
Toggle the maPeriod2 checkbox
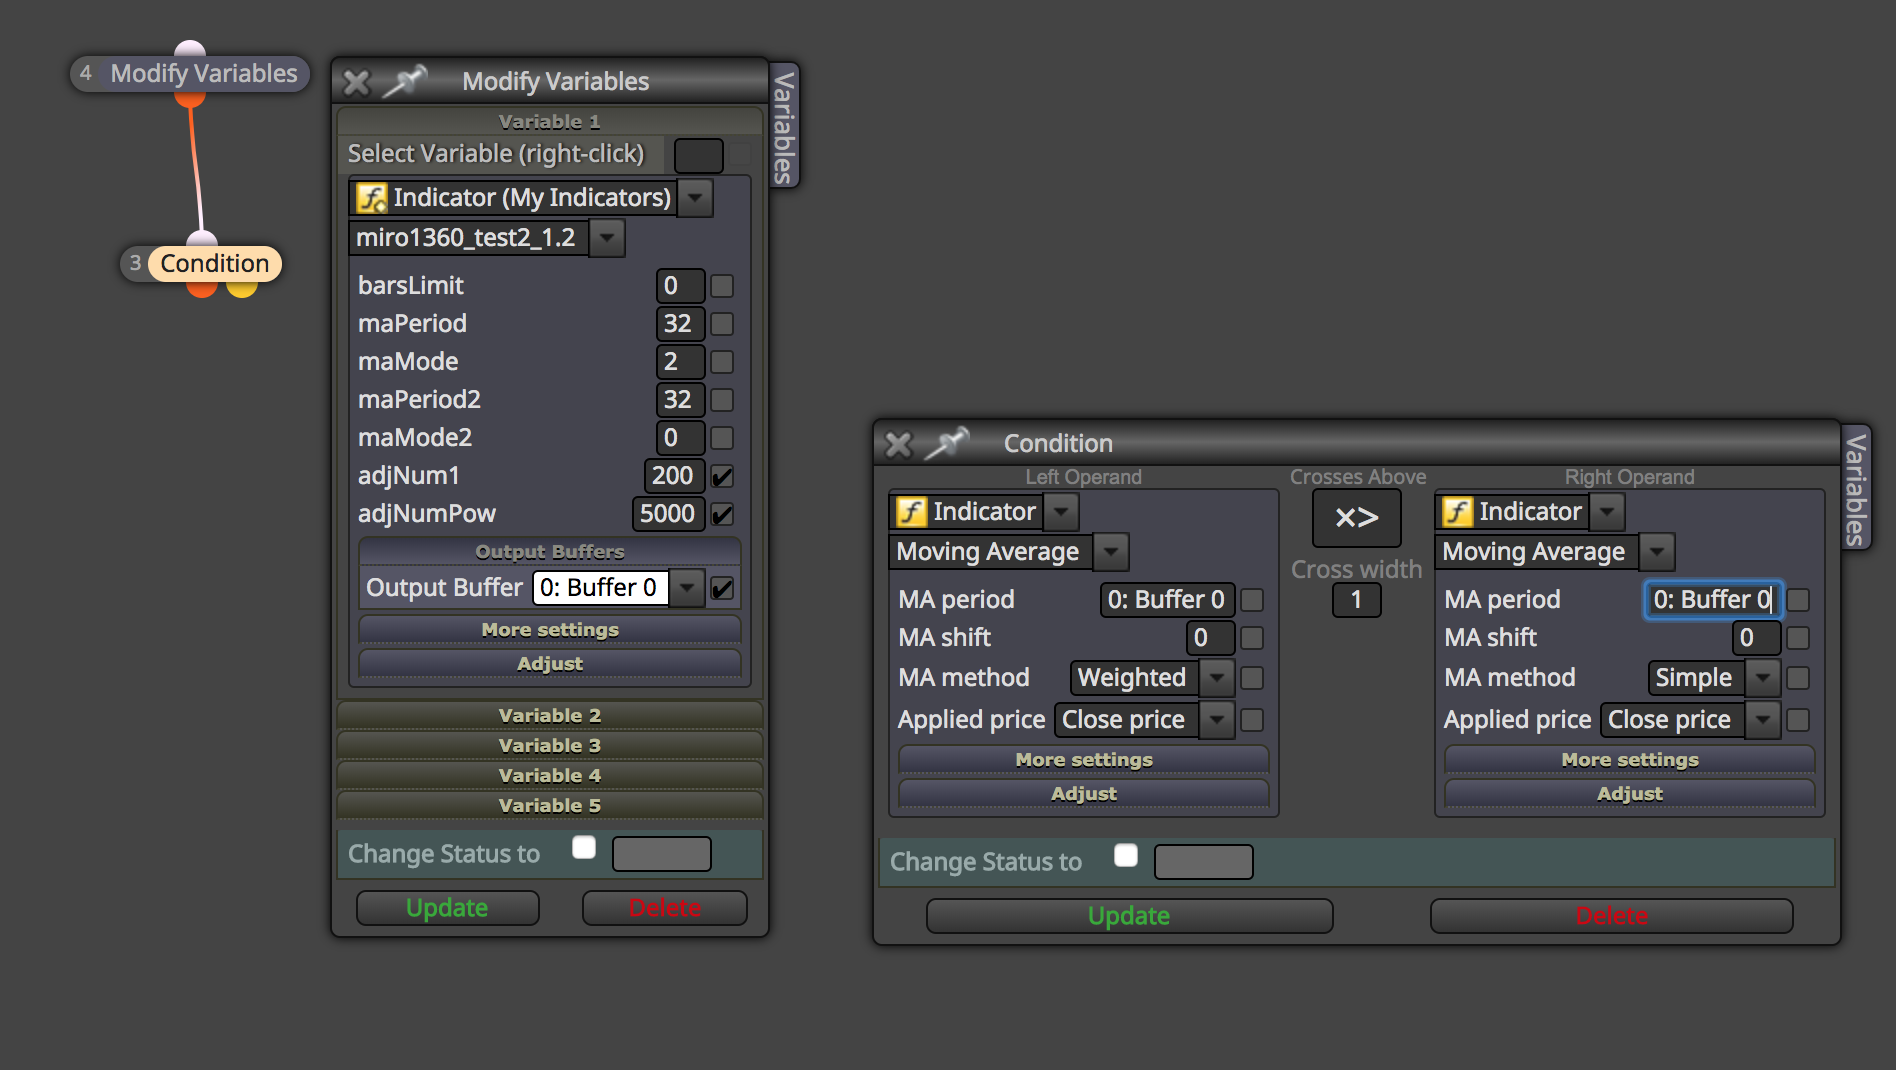coord(722,400)
